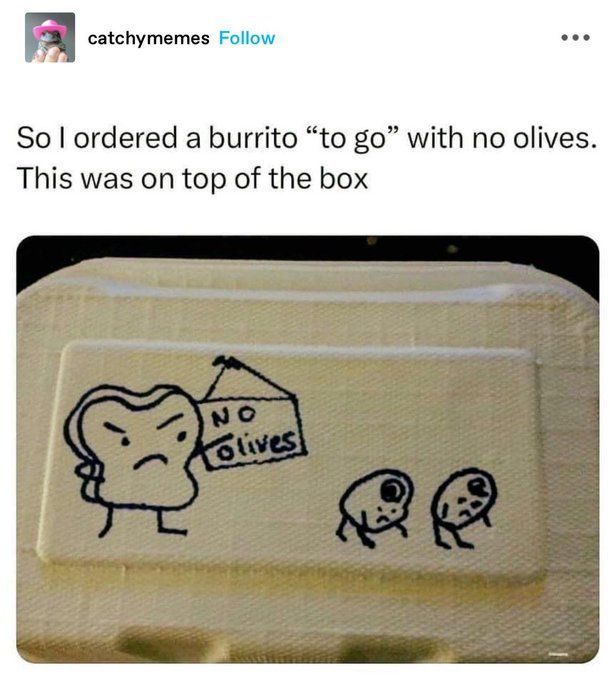This screenshot has width=610, height=680.
Task: Click the pink hat in the avatar
Action: (50, 28)
